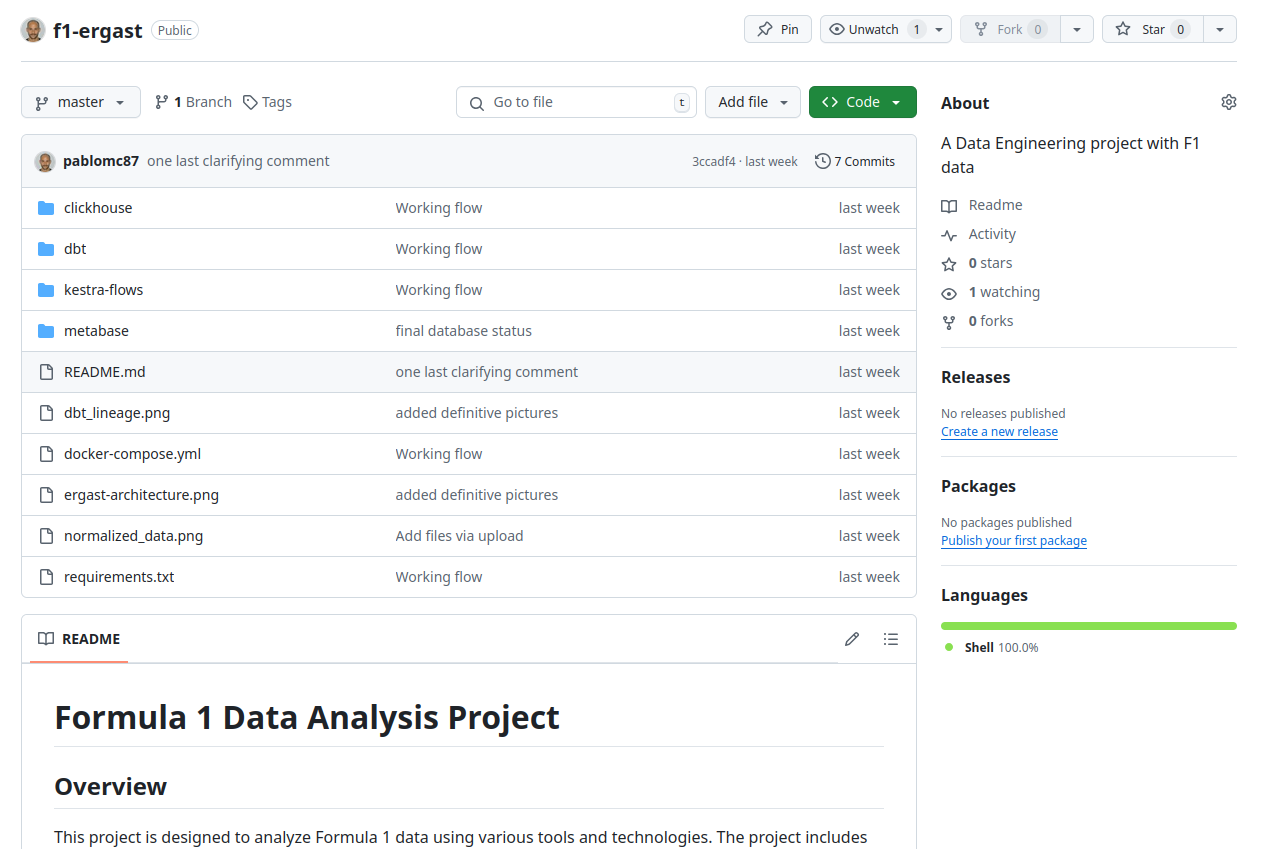Click pablomc87 commit author avatar
This screenshot has height=849, width=1266.
[x=44, y=161]
